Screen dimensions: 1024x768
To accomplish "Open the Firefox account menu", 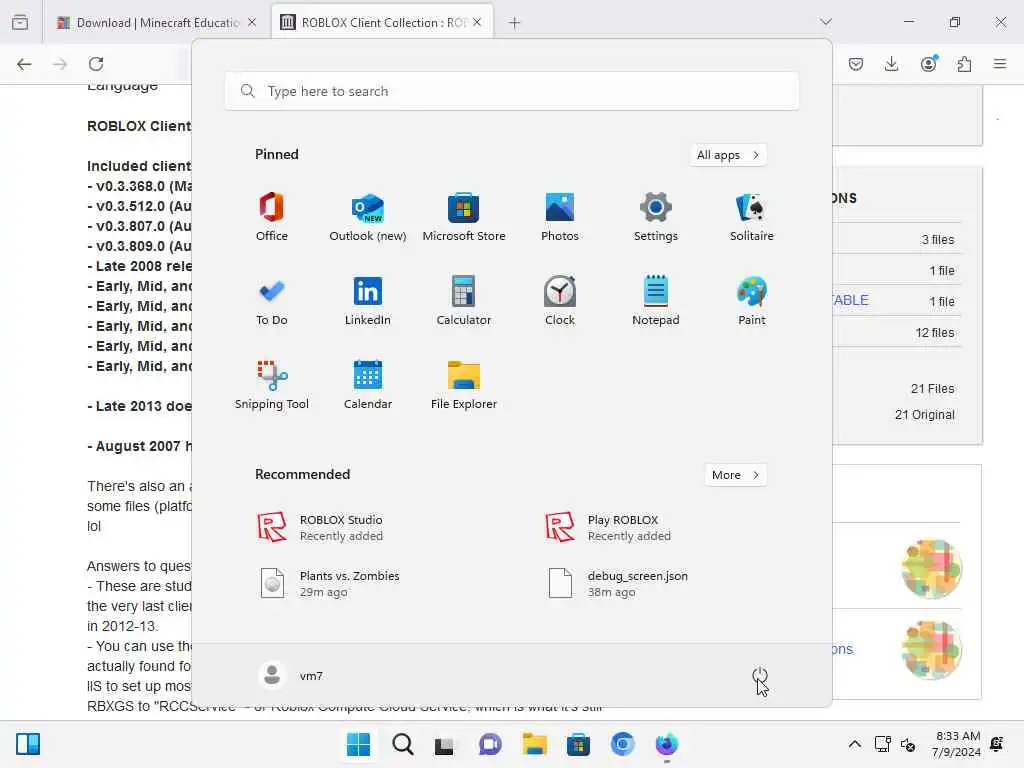I will coord(929,64).
